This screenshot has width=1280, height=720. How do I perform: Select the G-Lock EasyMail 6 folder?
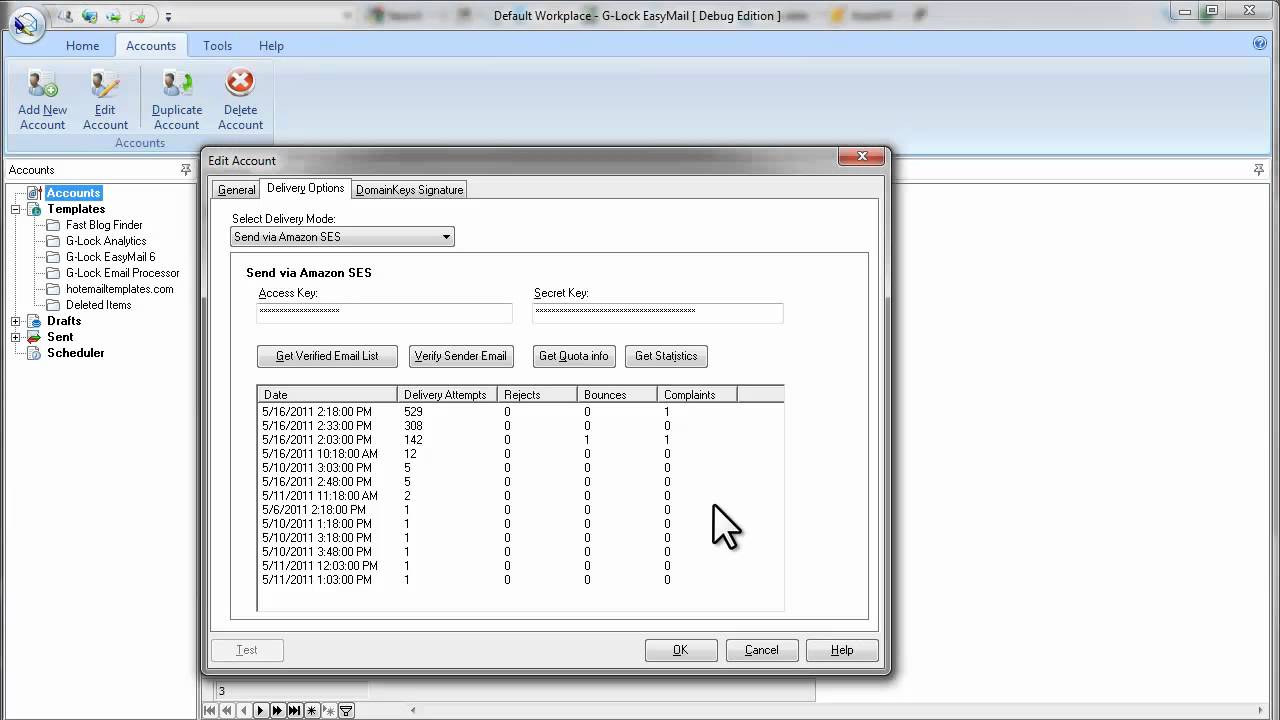click(110, 257)
